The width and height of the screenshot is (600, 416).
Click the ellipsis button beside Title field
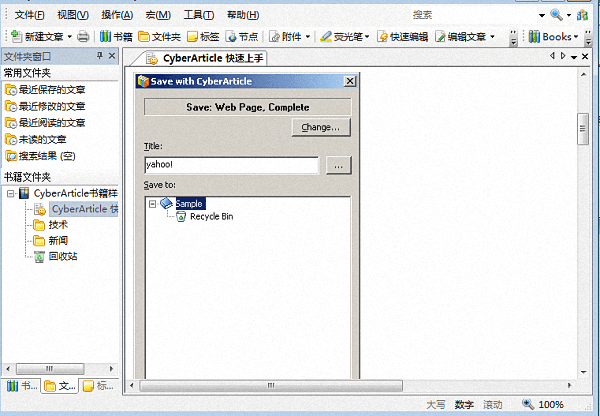(x=338, y=165)
